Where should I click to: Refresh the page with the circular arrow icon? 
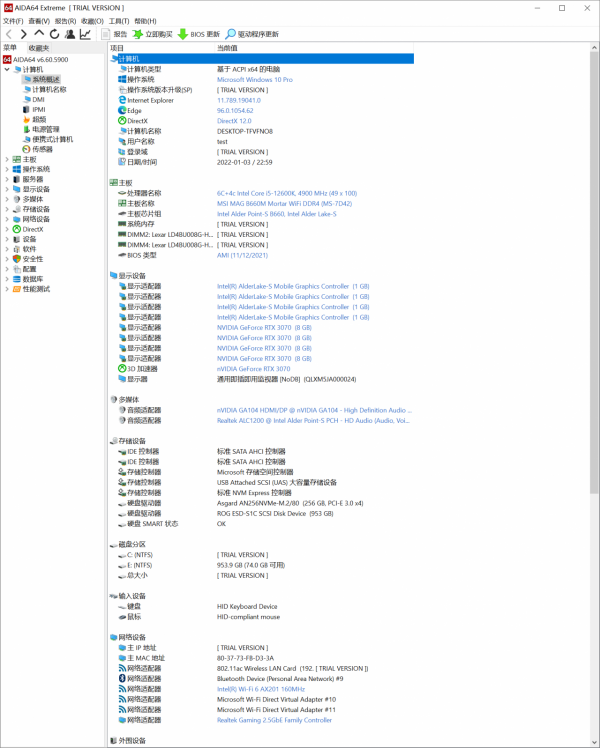click(54, 34)
